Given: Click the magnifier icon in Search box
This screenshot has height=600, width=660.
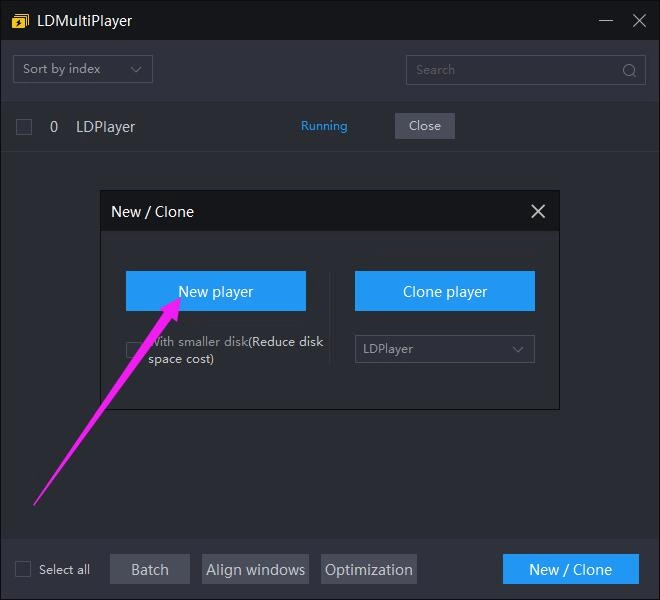Looking at the screenshot, I should (x=629, y=70).
